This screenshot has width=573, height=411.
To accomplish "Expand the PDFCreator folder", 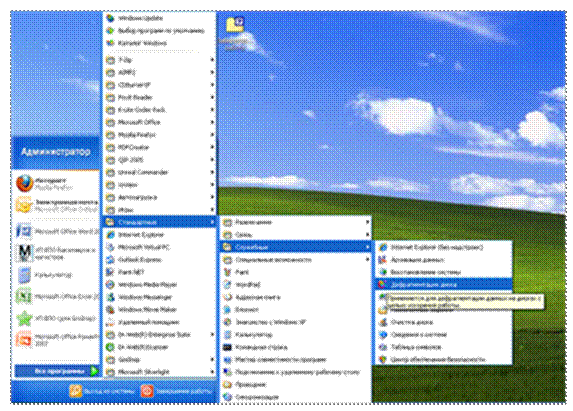I will click(x=159, y=147).
